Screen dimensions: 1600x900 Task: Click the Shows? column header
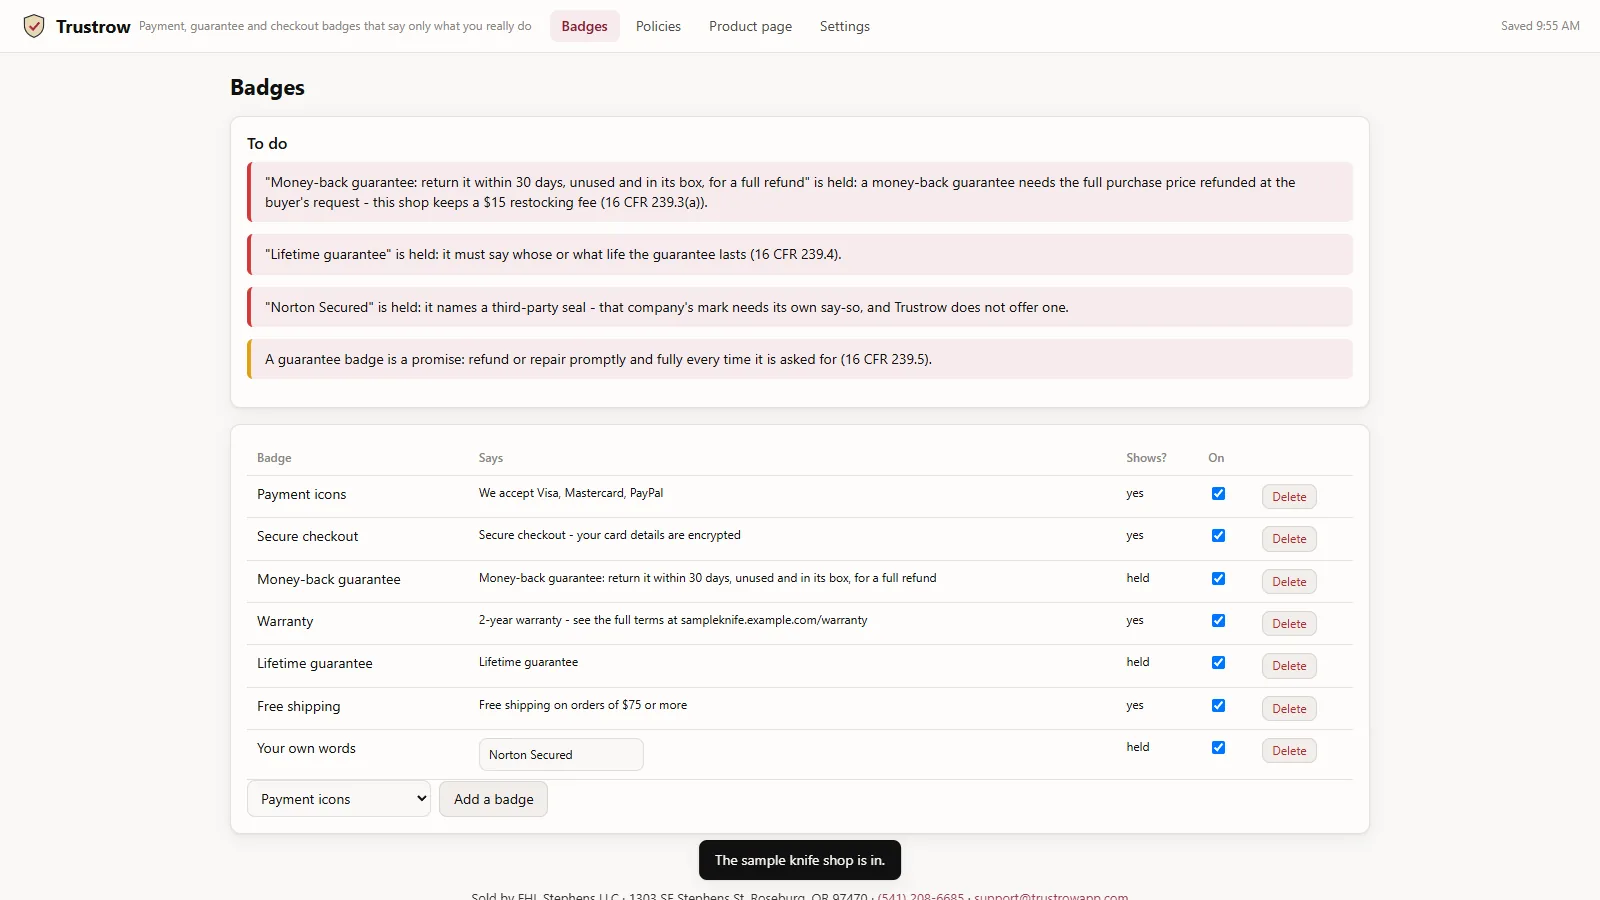tap(1146, 458)
